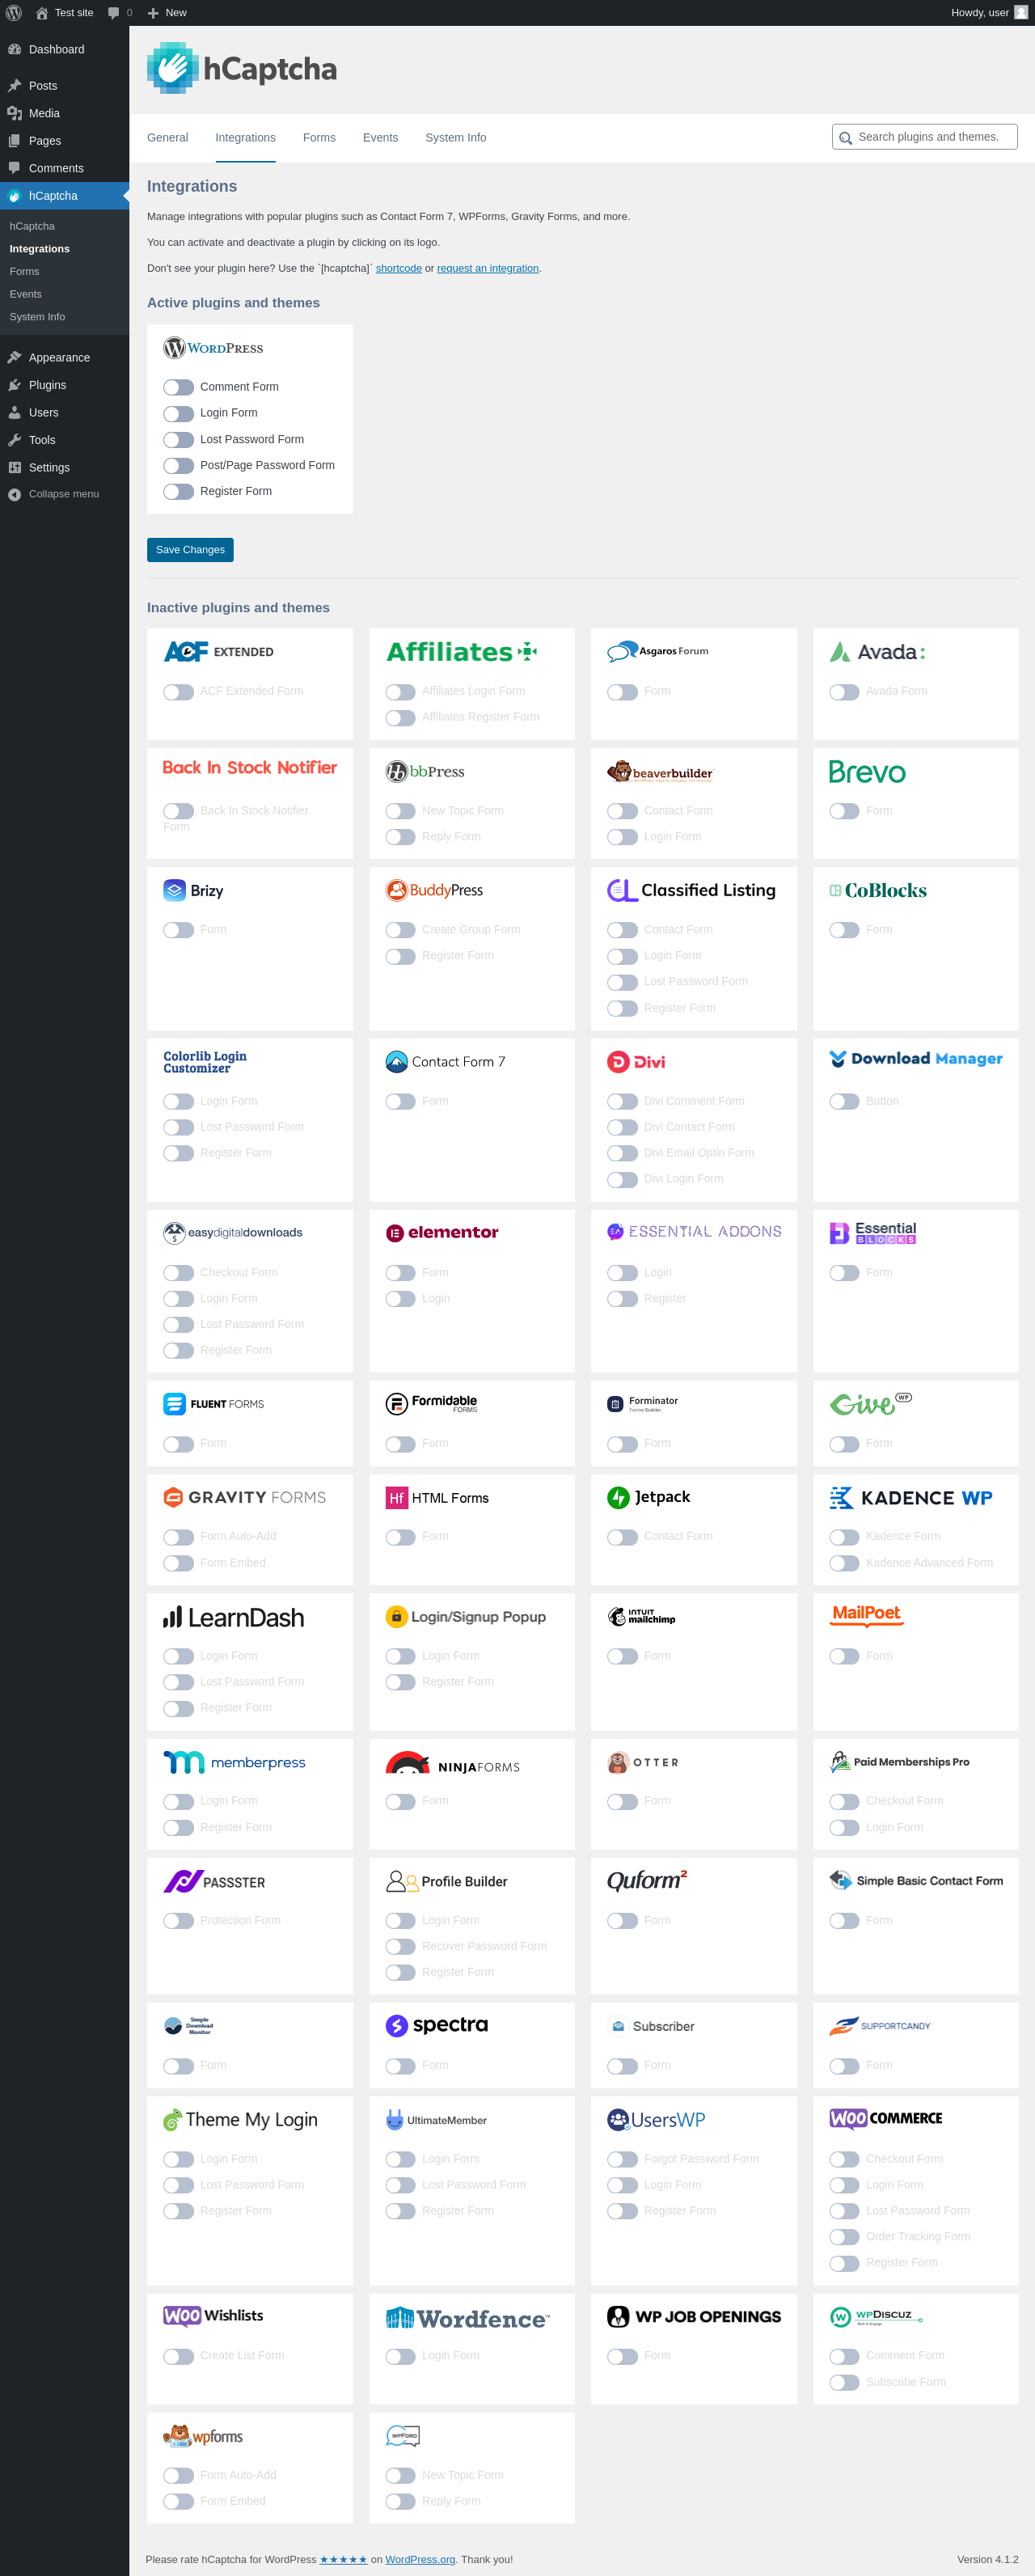Open the General tab

coord(167,138)
